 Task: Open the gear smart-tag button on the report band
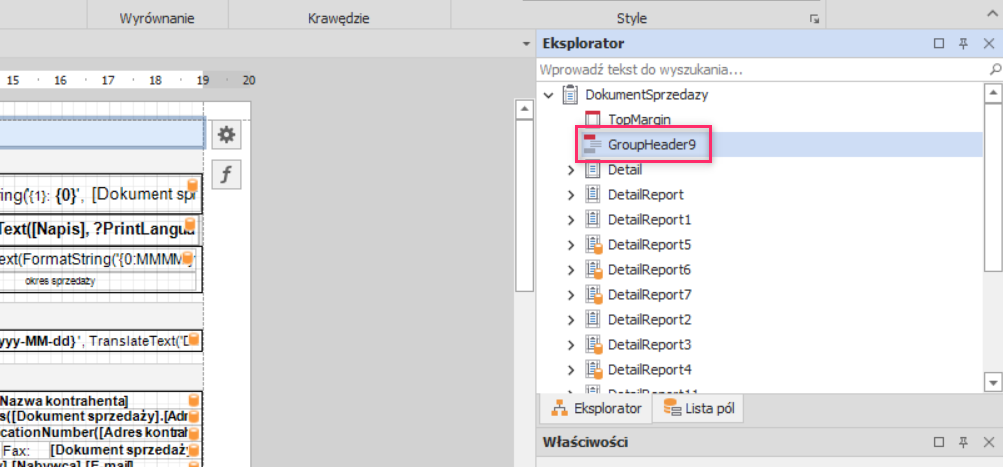point(226,135)
